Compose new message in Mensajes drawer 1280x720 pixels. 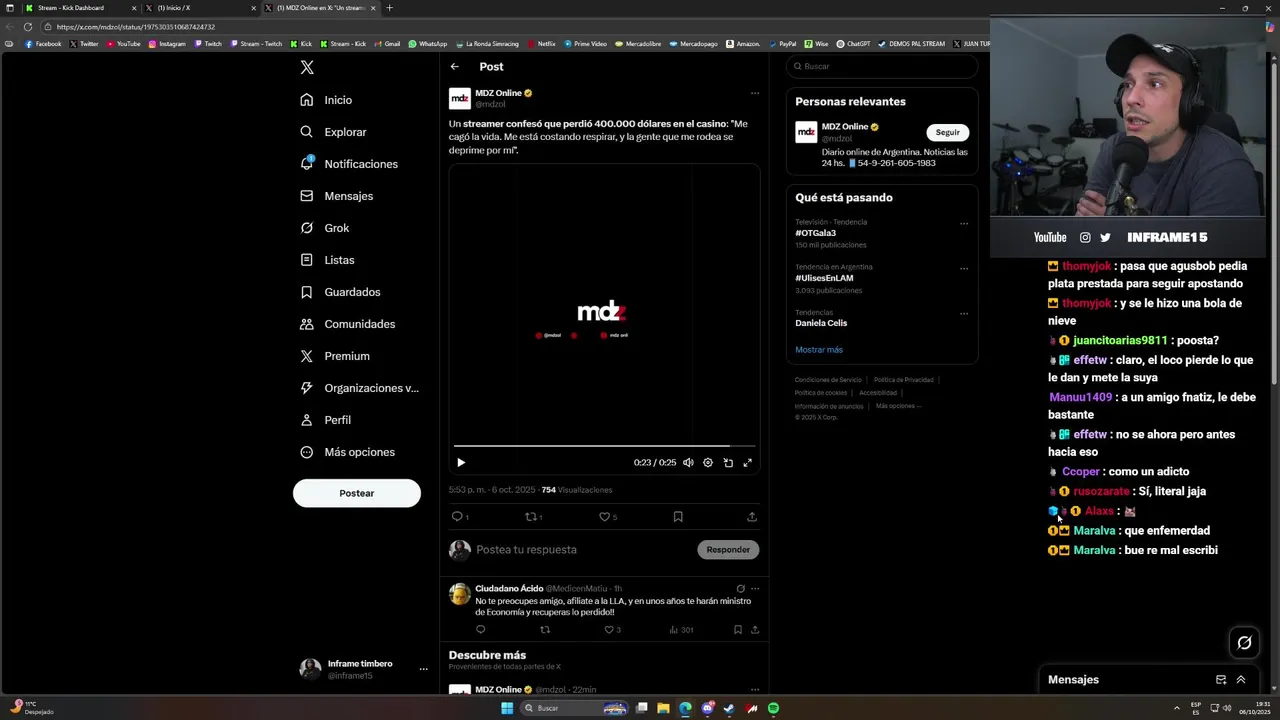1221,680
